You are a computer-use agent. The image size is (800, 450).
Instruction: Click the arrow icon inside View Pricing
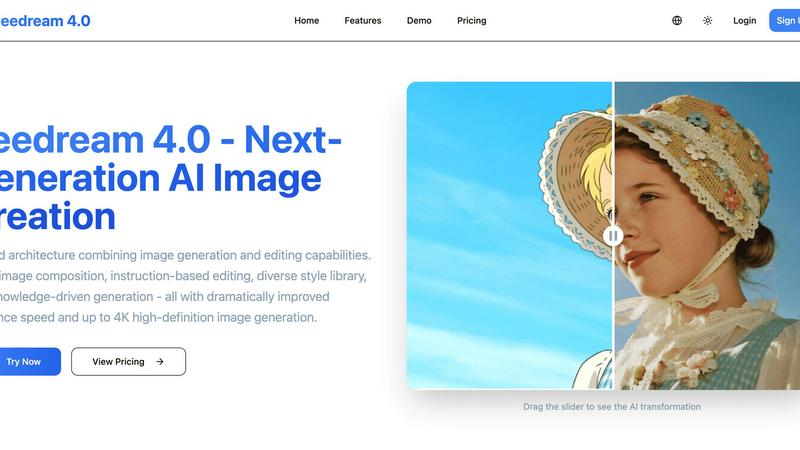[160, 362]
